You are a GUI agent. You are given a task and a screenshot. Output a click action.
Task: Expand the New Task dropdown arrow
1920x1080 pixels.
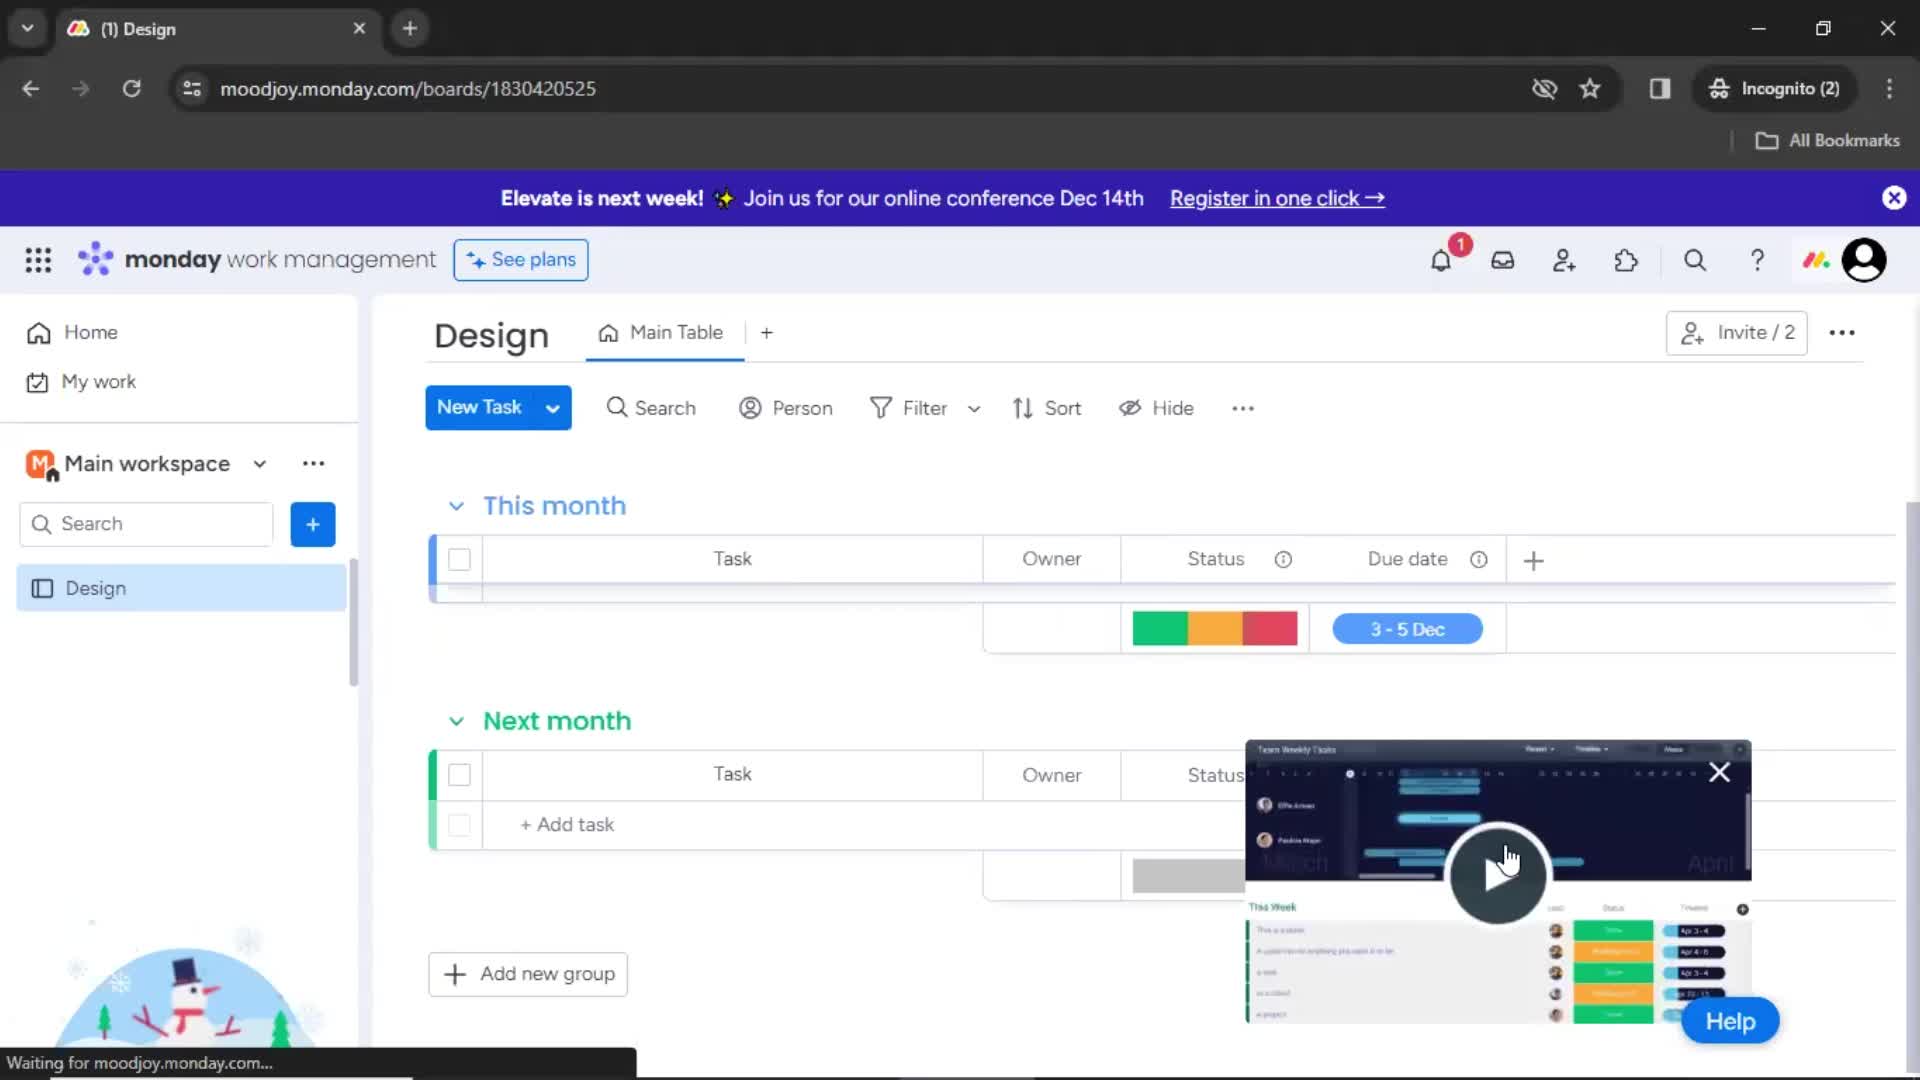tap(554, 407)
